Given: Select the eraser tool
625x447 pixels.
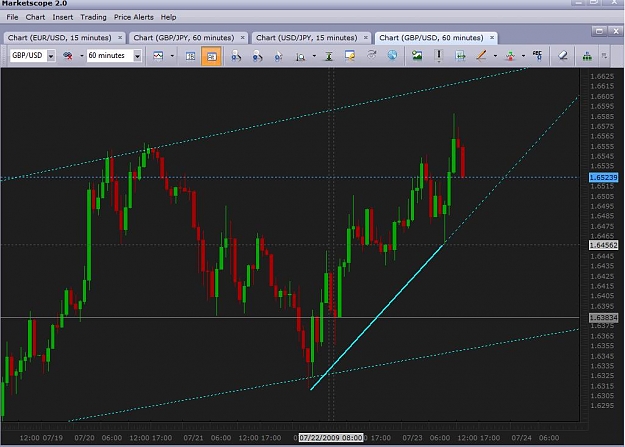Looking at the screenshot, I should pos(562,56).
